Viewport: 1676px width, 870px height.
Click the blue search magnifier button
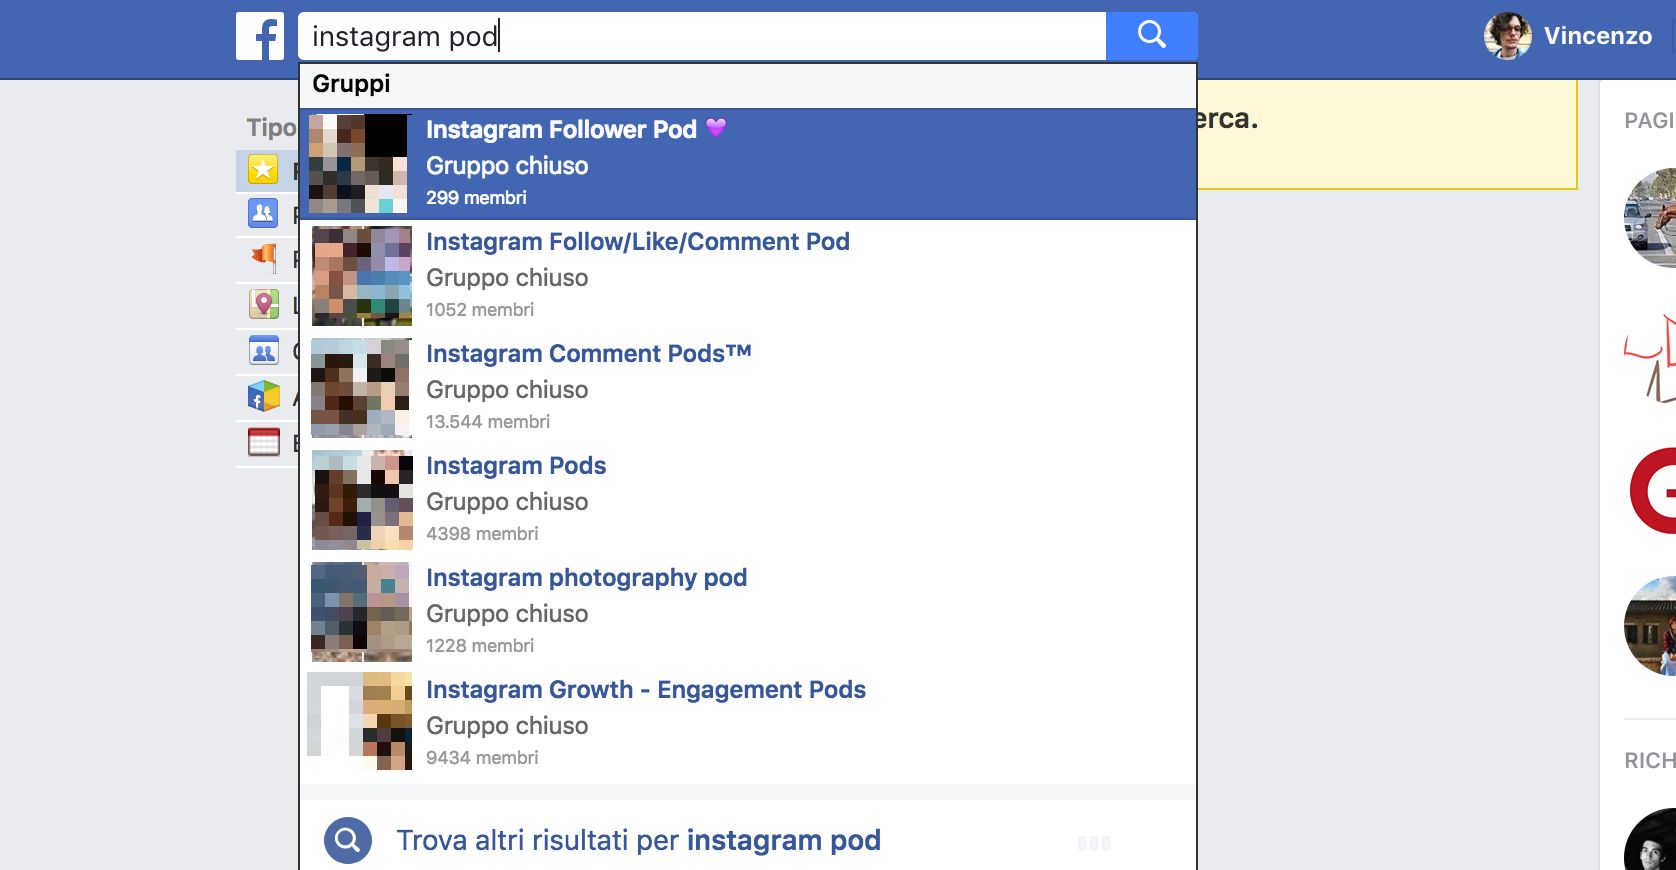coord(1152,36)
